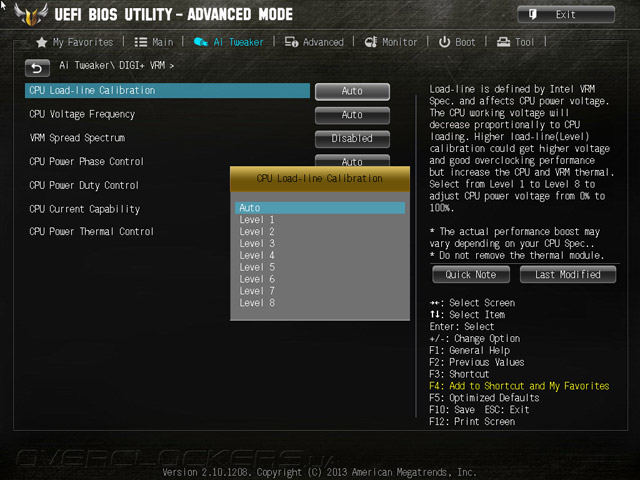Click the Advanced tab info icon
This screenshot has height=480, width=640.
coord(291,42)
